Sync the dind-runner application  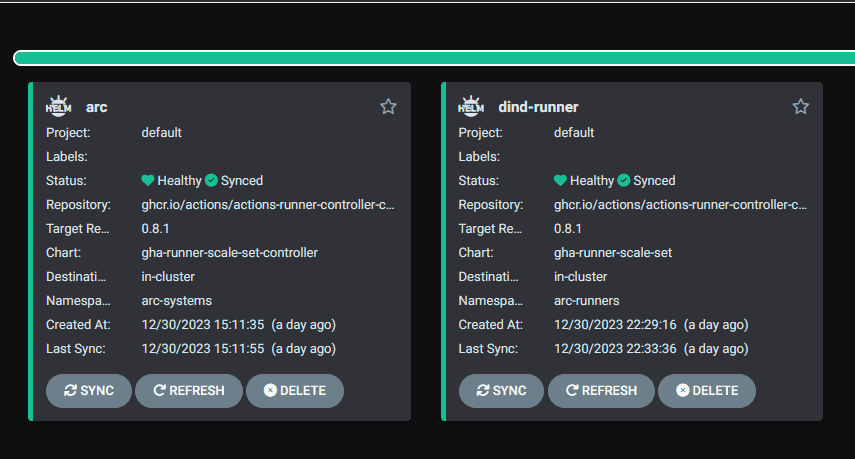tap(501, 391)
